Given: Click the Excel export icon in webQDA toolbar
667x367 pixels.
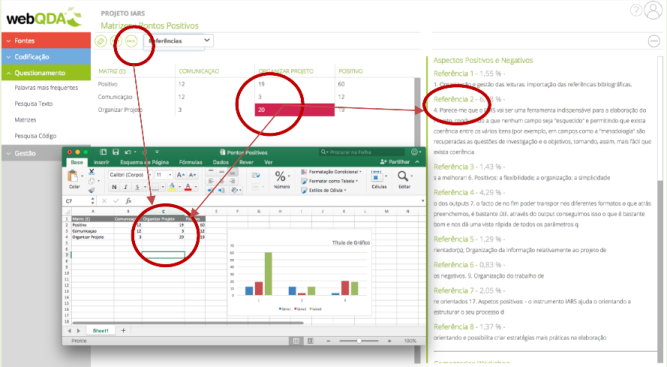Looking at the screenshot, I should 131,41.
